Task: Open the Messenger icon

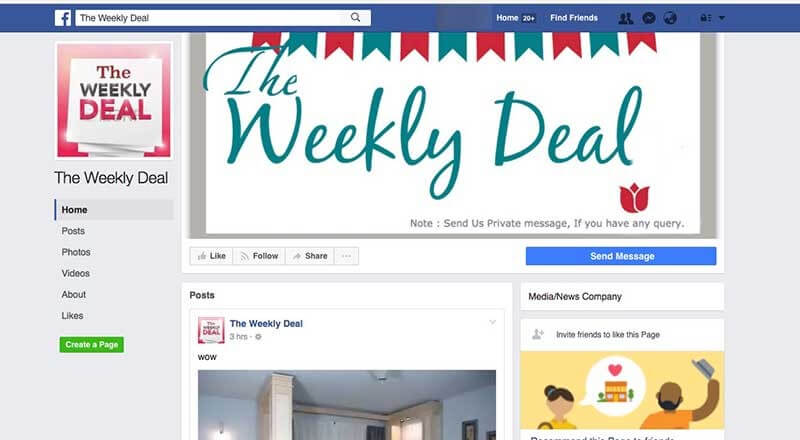Action: pos(648,18)
